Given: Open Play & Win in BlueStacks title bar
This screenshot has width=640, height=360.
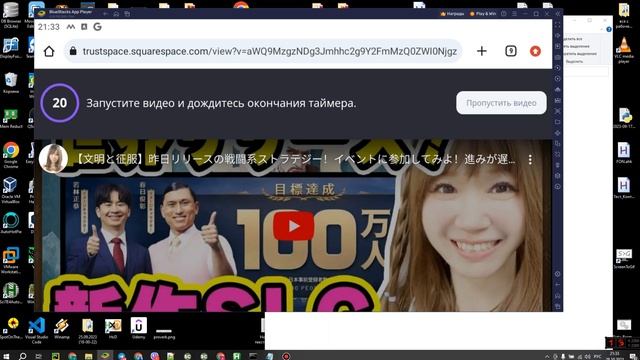Looking at the screenshot, I should coord(482,14).
